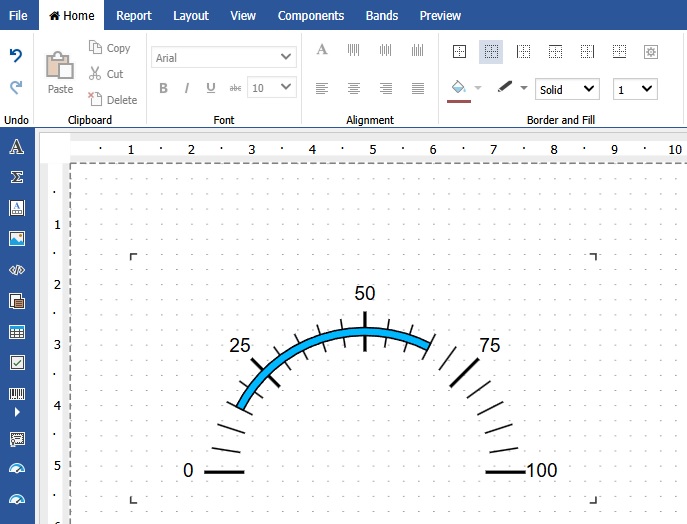Click the Redo arrow icon
This screenshot has height=524, width=687.
click(x=16, y=88)
